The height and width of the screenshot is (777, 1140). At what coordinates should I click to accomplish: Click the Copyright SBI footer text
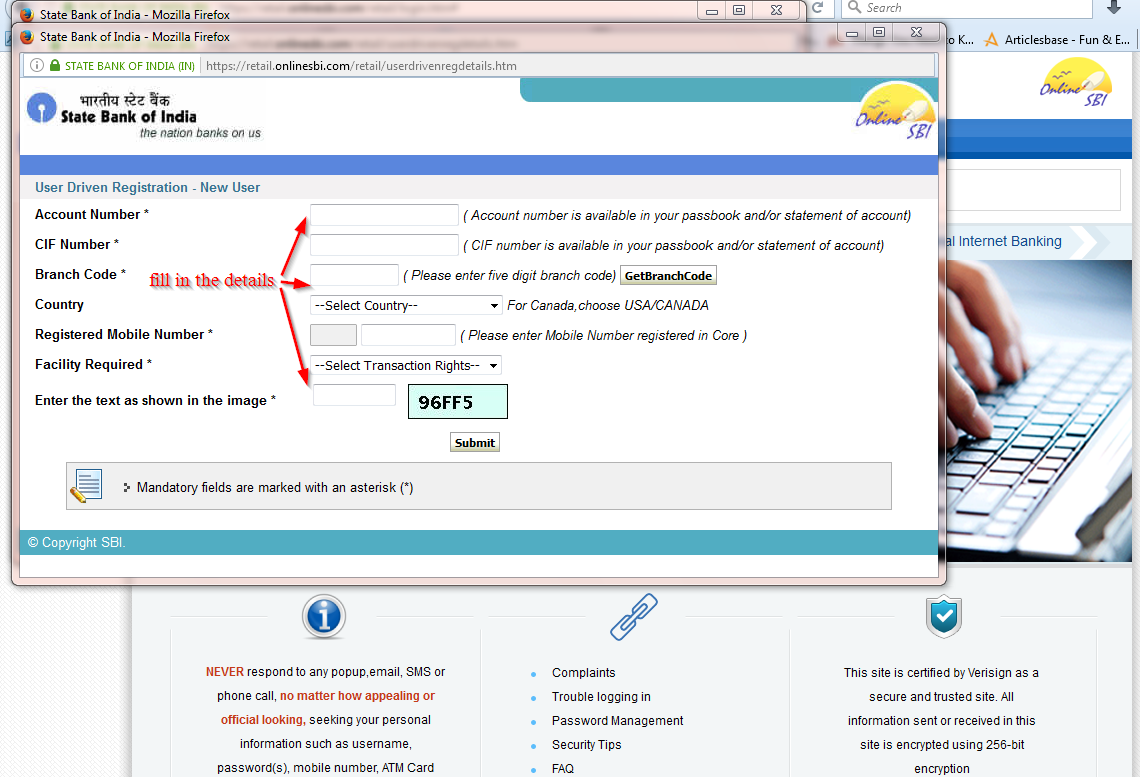coord(76,543)
